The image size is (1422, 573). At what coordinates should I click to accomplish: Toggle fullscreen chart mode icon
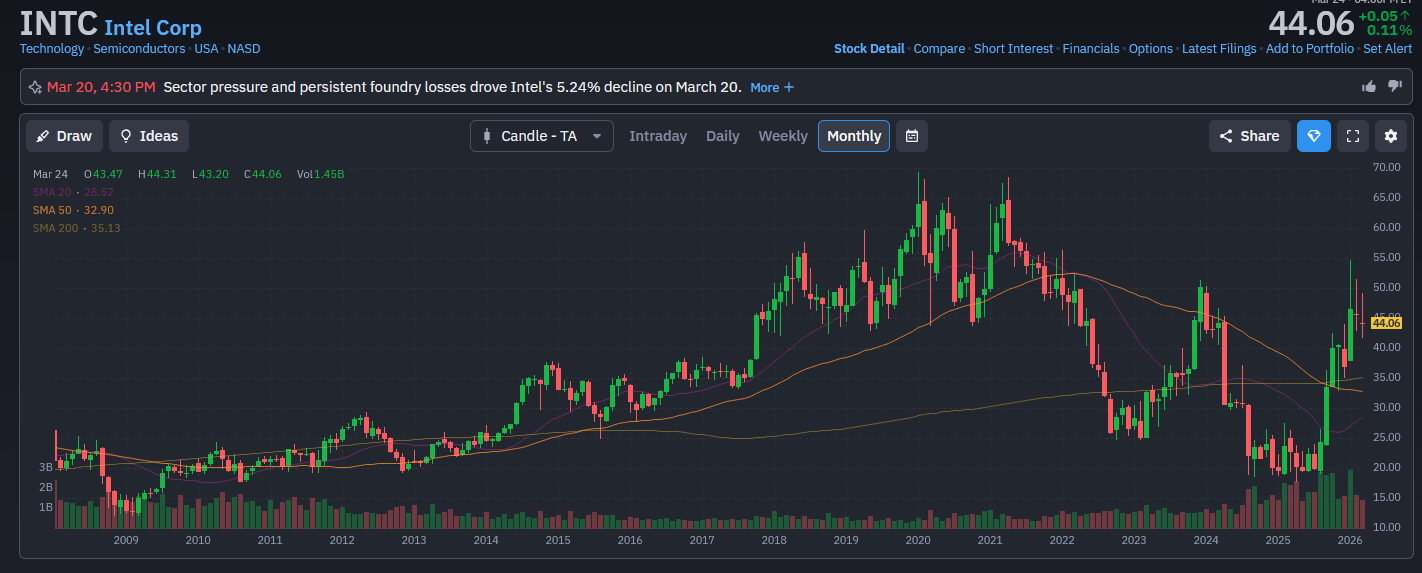(x=1352, y=136)
